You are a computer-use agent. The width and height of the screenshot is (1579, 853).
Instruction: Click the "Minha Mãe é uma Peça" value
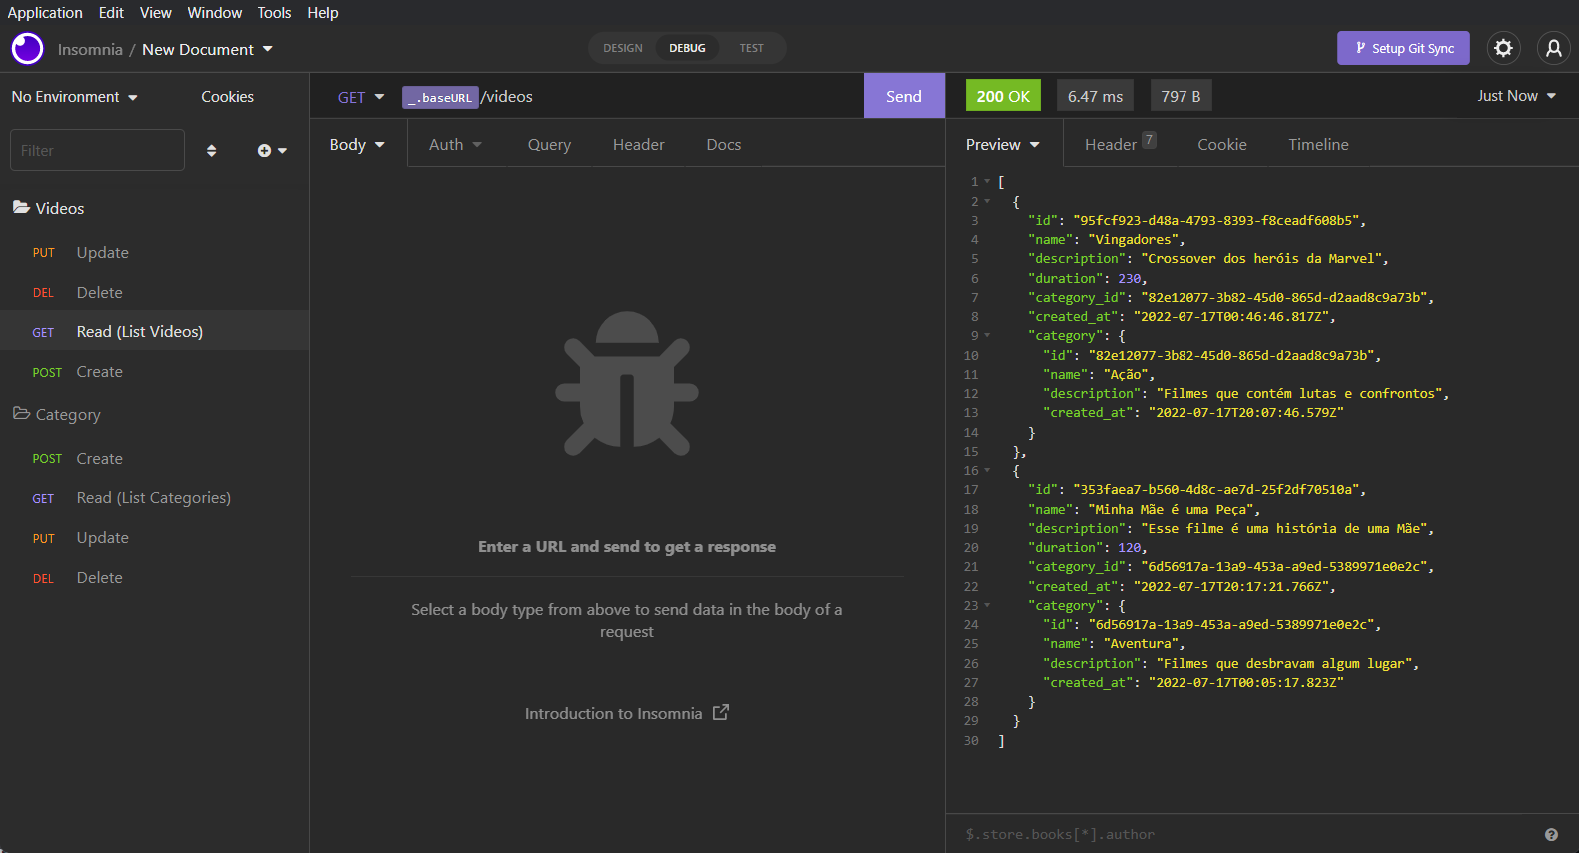pyautogui.click(x=1170, y=509)
